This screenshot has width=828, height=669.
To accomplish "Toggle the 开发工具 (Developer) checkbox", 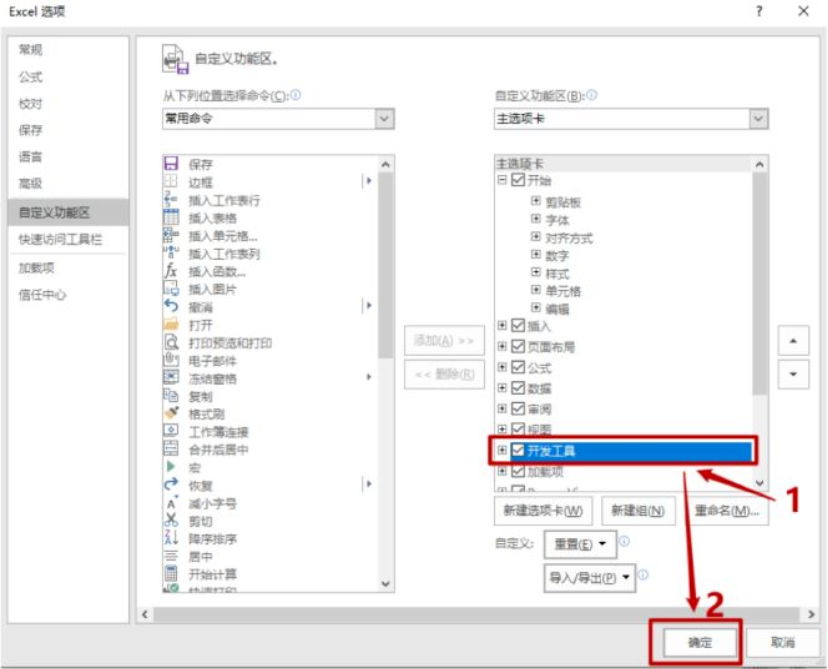I will pyautogui.click(x=518, y=451).
